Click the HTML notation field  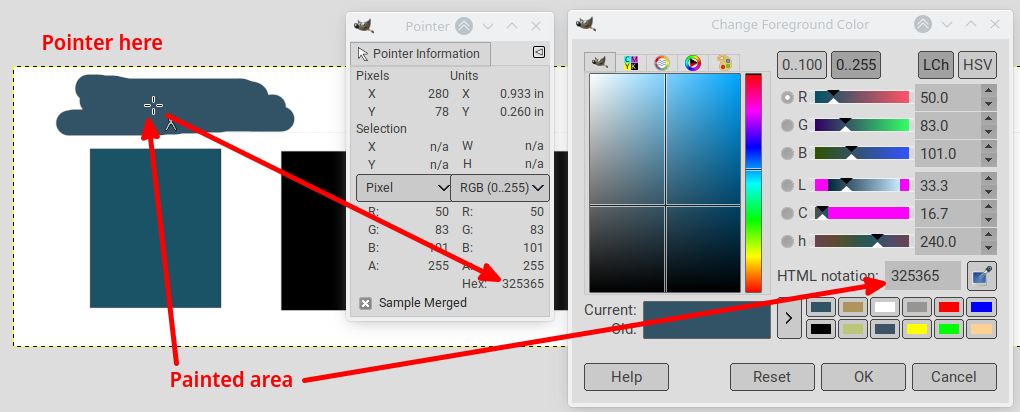922,276
